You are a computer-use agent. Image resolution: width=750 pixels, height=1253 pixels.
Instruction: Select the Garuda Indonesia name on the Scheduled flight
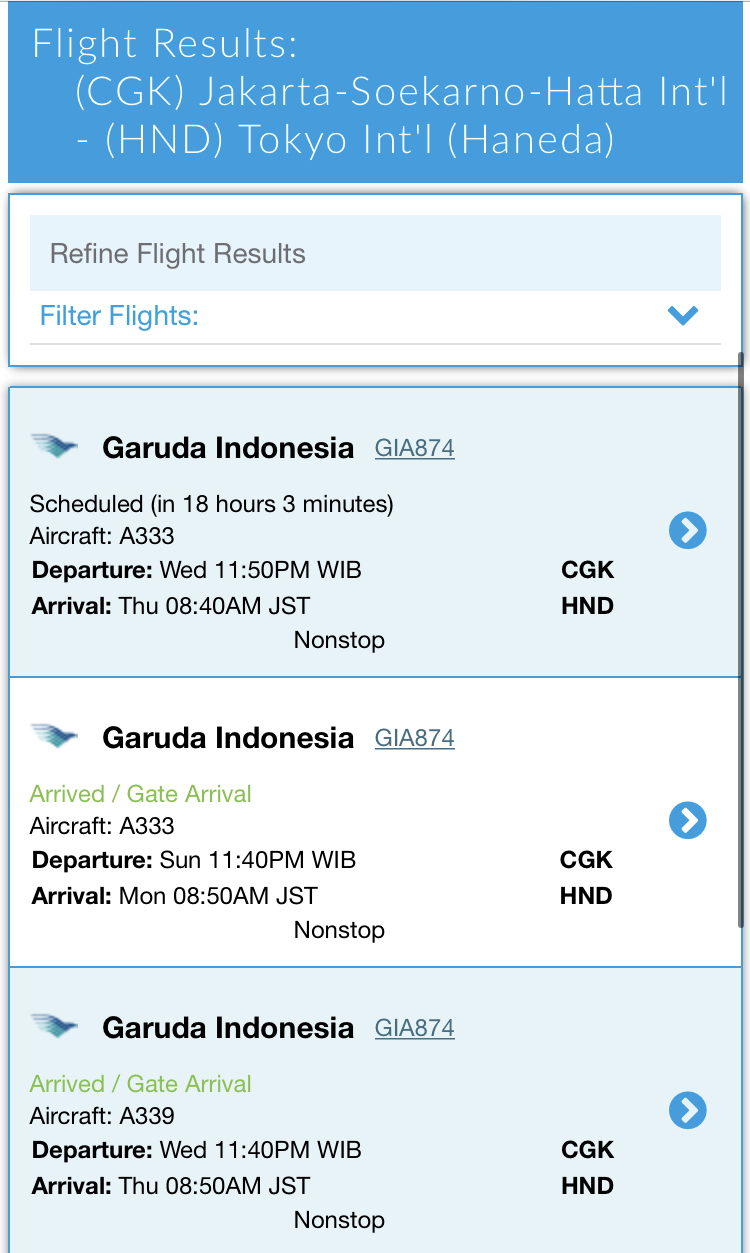click(x=228, y=448)
